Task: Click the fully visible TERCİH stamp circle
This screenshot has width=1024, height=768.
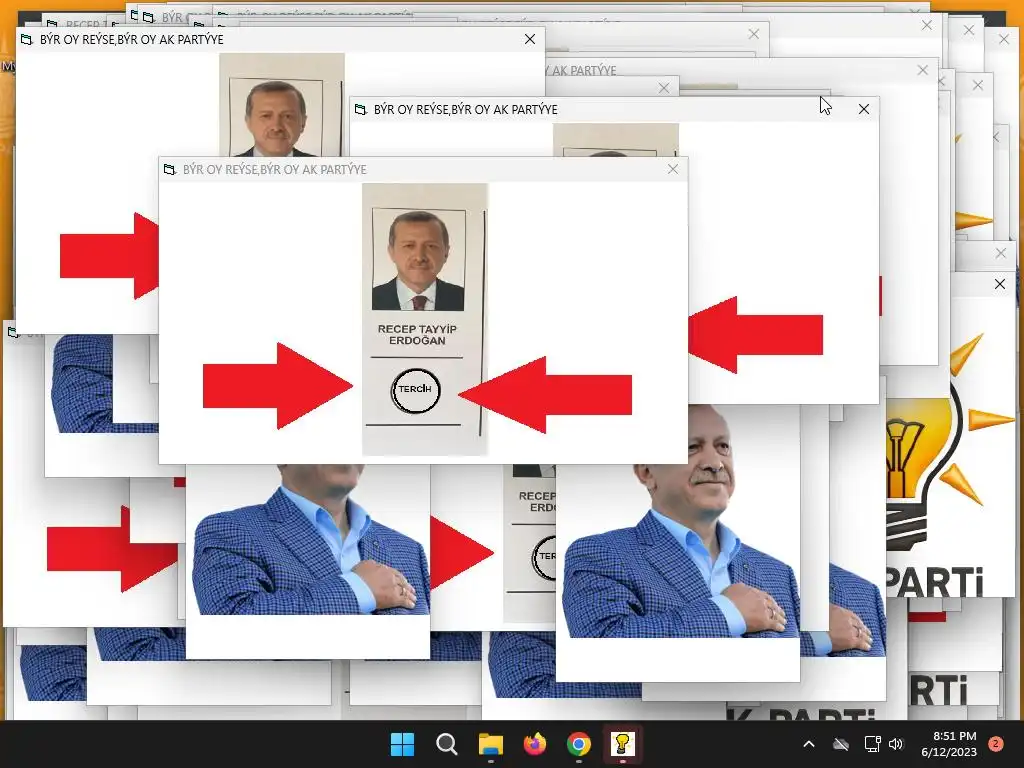Action: tap(415, 391)
